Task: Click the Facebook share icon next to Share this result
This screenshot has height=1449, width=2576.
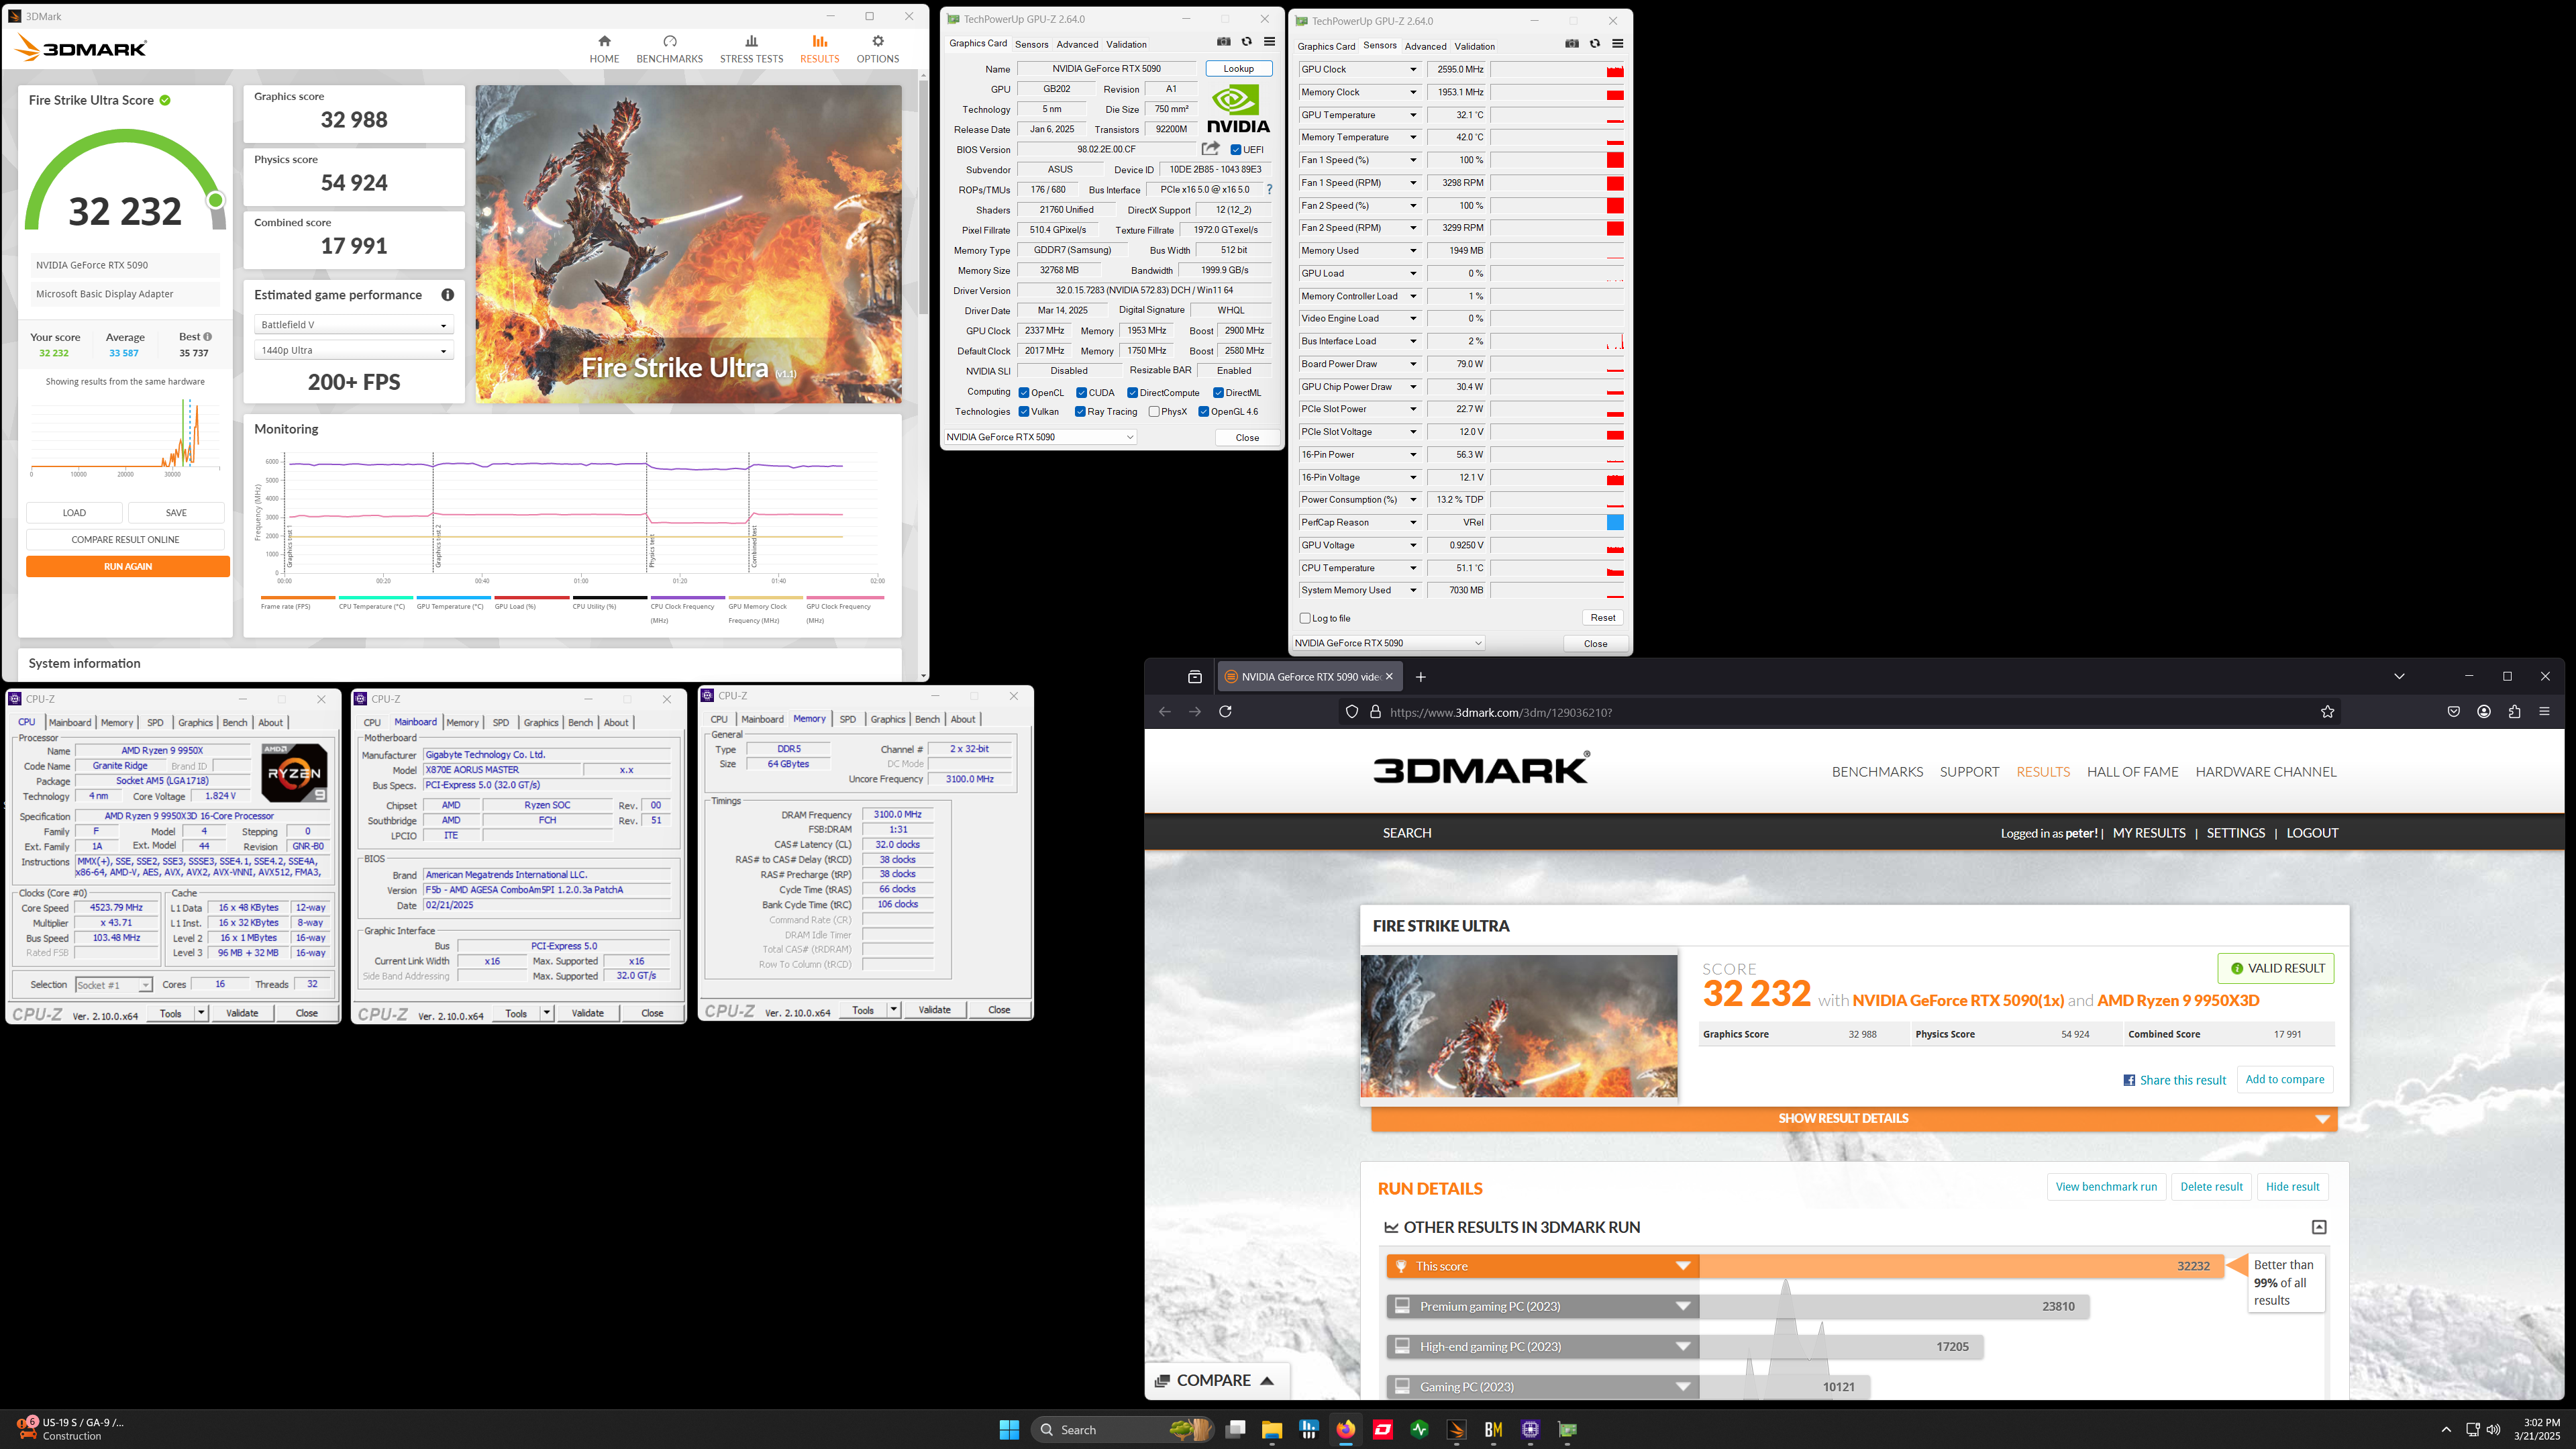Action: pyautogui.click(x=2129, y=1080)
